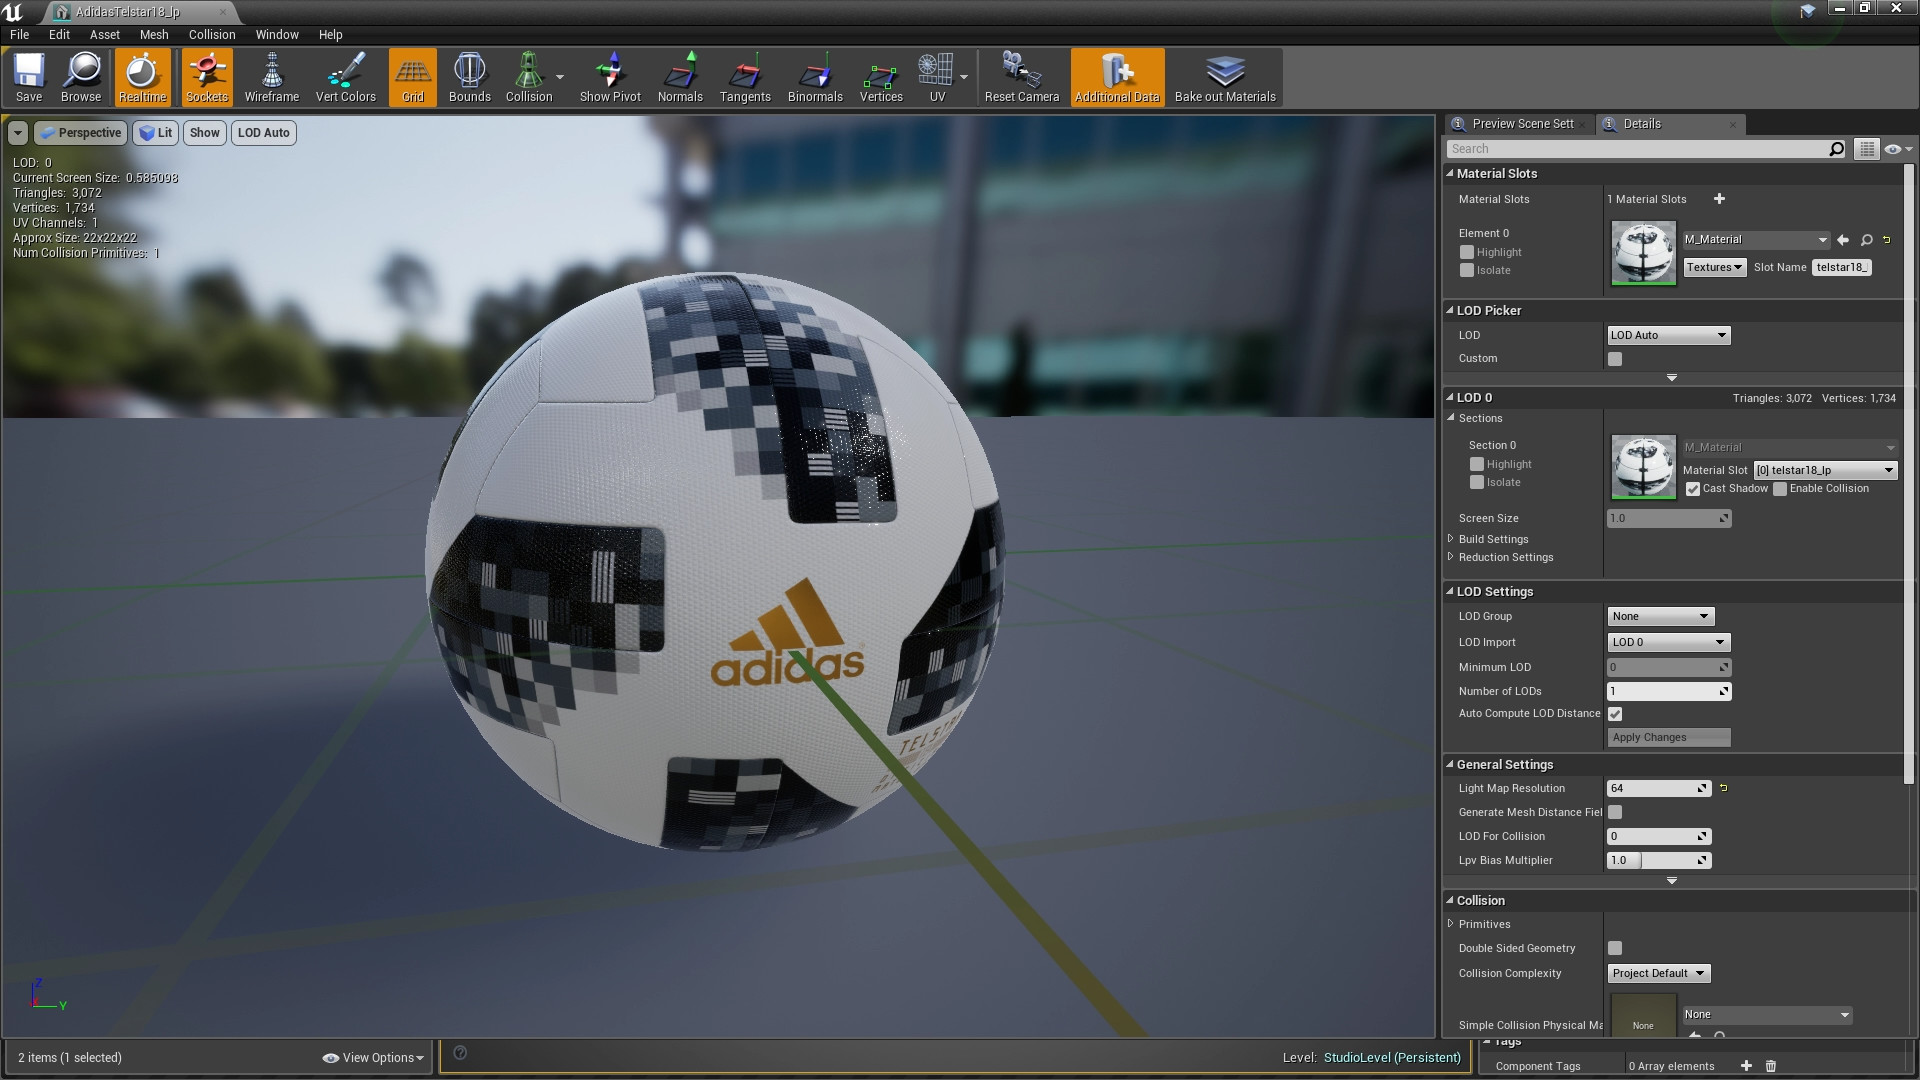Image resolution: width=1920 pixels, height=1080 pixels.
Task: Display mesh Tangents
Action: tap(745, 78)
